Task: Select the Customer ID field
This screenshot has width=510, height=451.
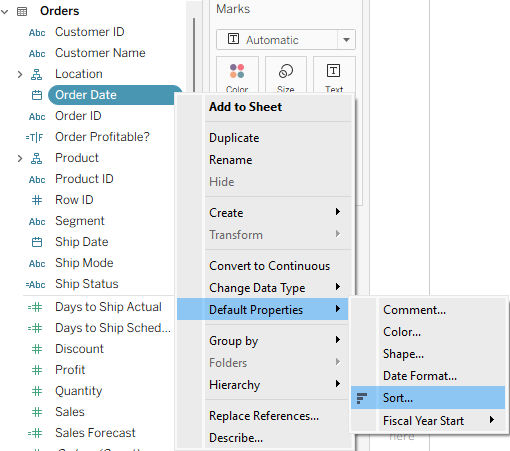Action: [90, 32]
